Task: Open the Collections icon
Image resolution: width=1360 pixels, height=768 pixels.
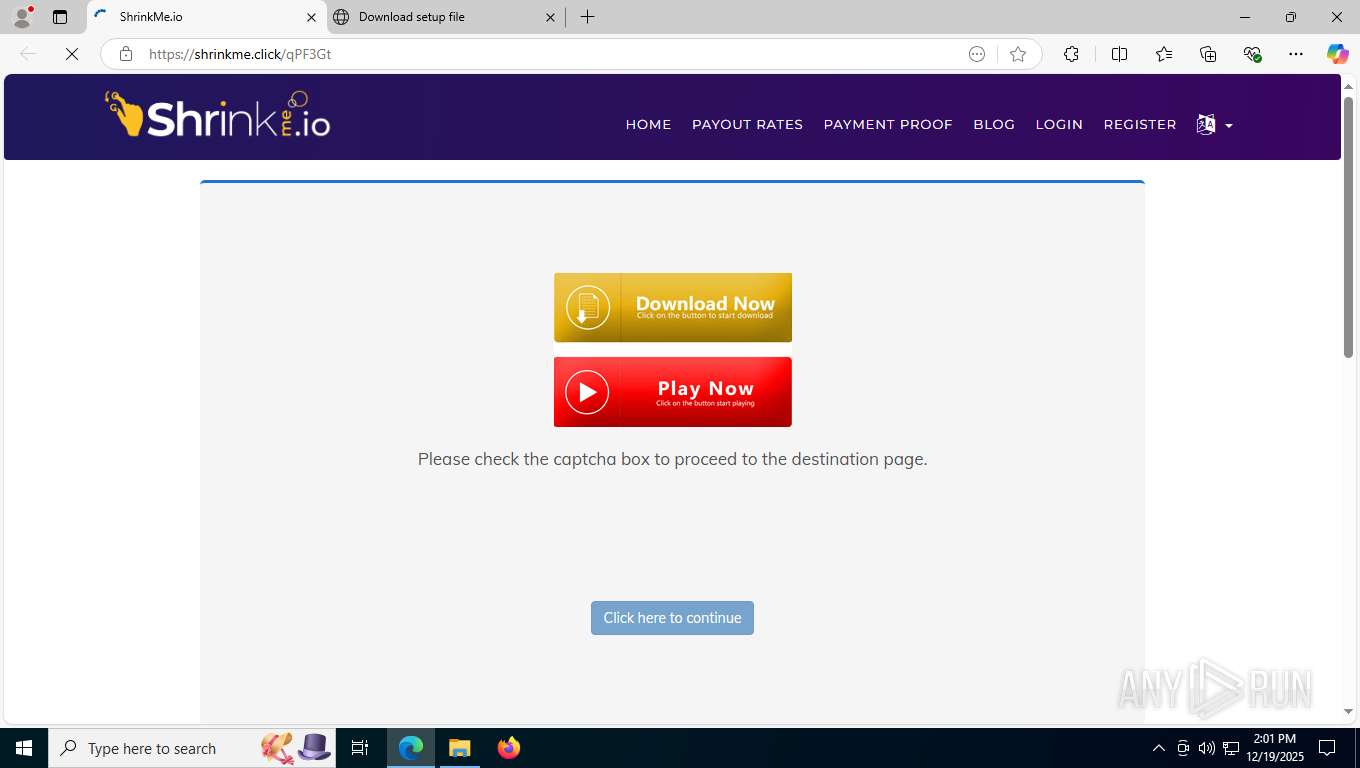Action: click(x=1208, y=54)
